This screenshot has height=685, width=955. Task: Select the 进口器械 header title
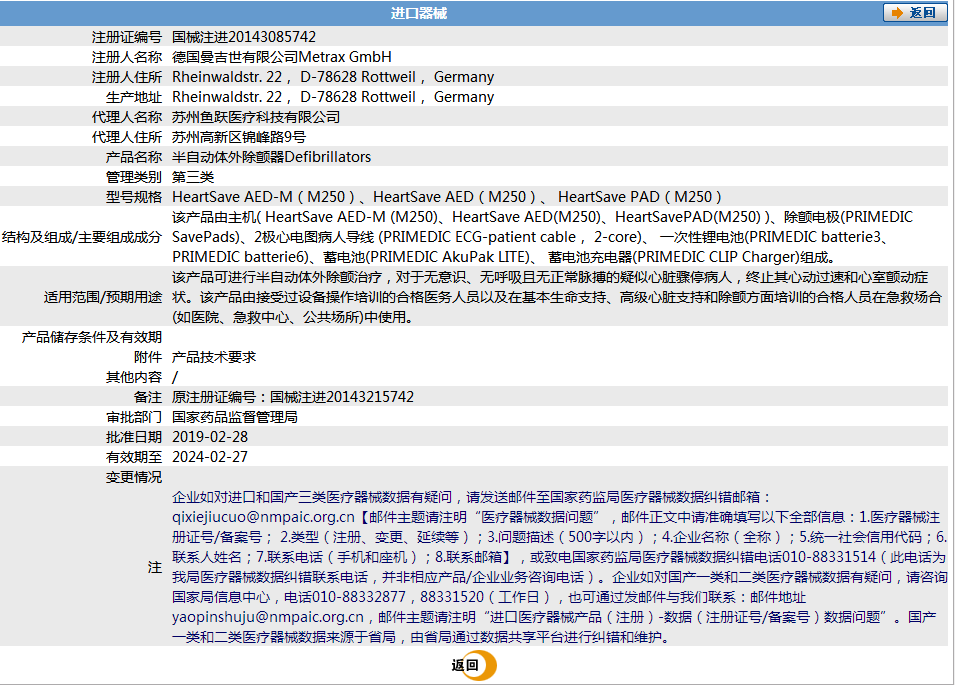[419, 13]
